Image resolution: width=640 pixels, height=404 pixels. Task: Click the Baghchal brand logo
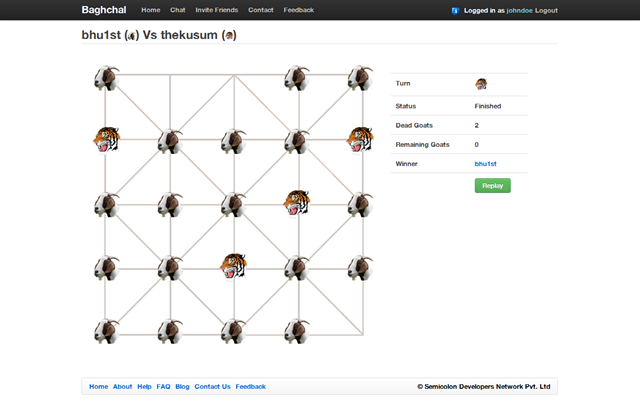tap(104, 10)
